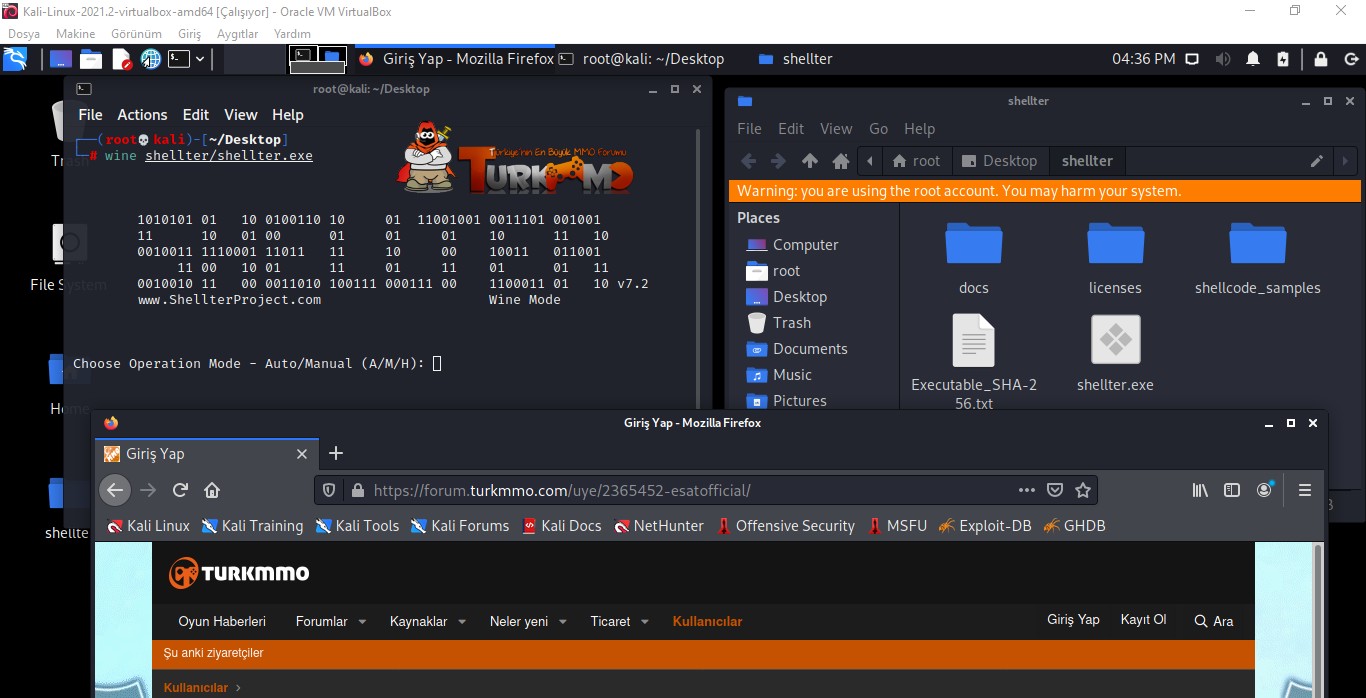Image resolution: width=1366 pixels, height=698 pixels.
Task: Select Trash in the Places sidebar
Action: 779,323
